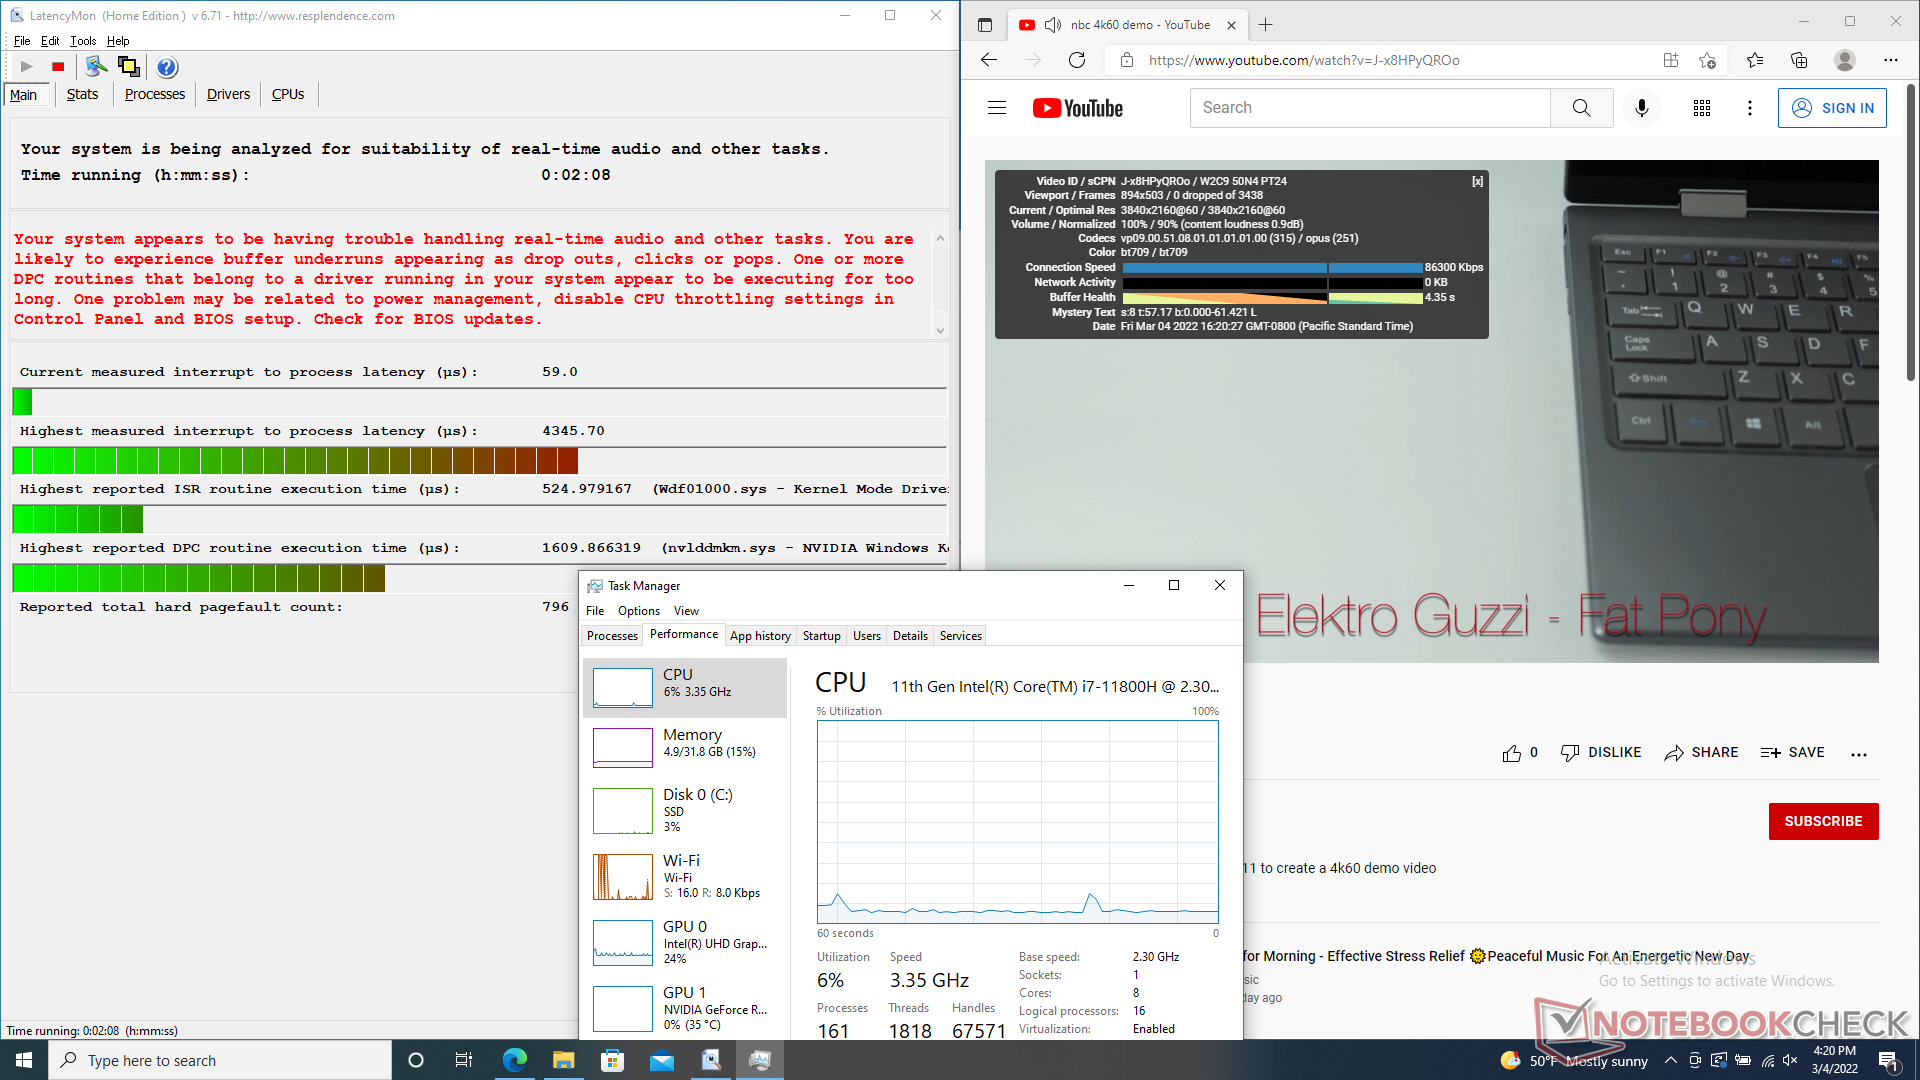The image size is (1920, 1080).
Task: Open Task Manager Options menu
Action: pyautogui.click(x=639, y=611)
